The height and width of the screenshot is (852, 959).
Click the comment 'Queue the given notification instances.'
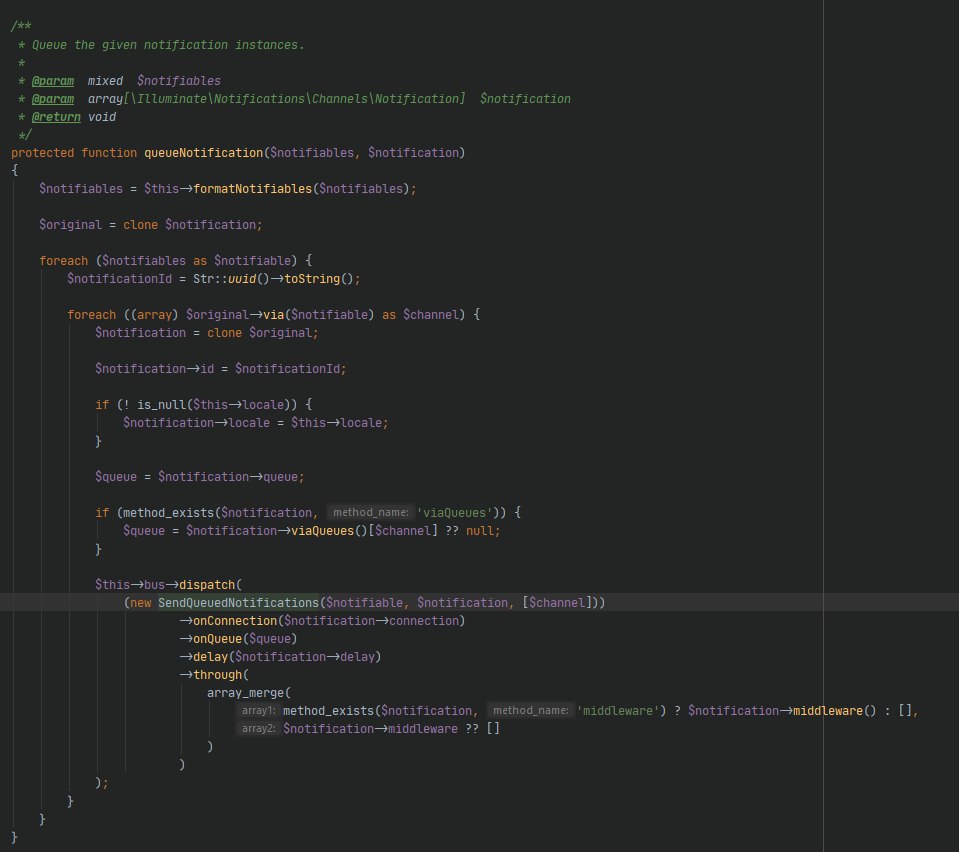coord(168,45)
